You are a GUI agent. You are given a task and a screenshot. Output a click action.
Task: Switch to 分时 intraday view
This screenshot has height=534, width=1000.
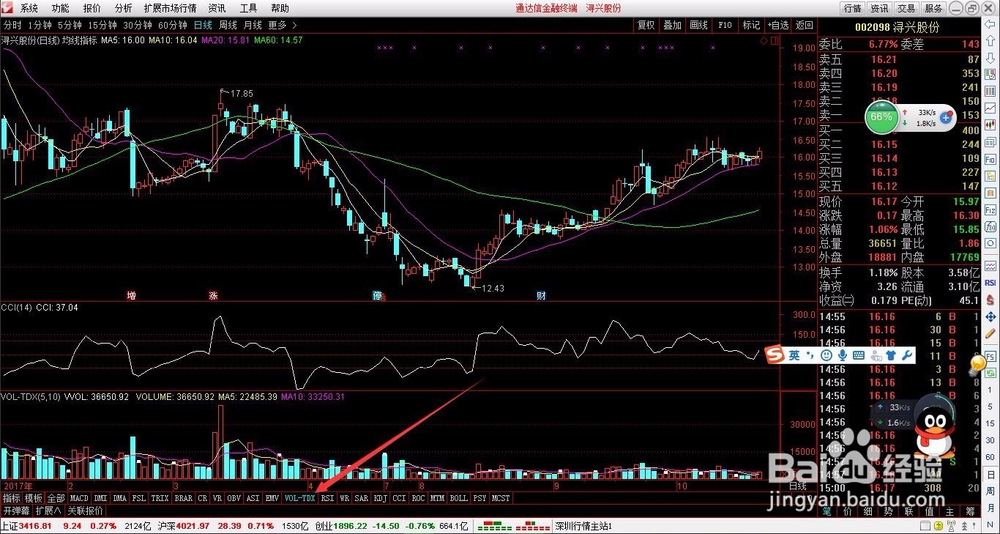13,26
